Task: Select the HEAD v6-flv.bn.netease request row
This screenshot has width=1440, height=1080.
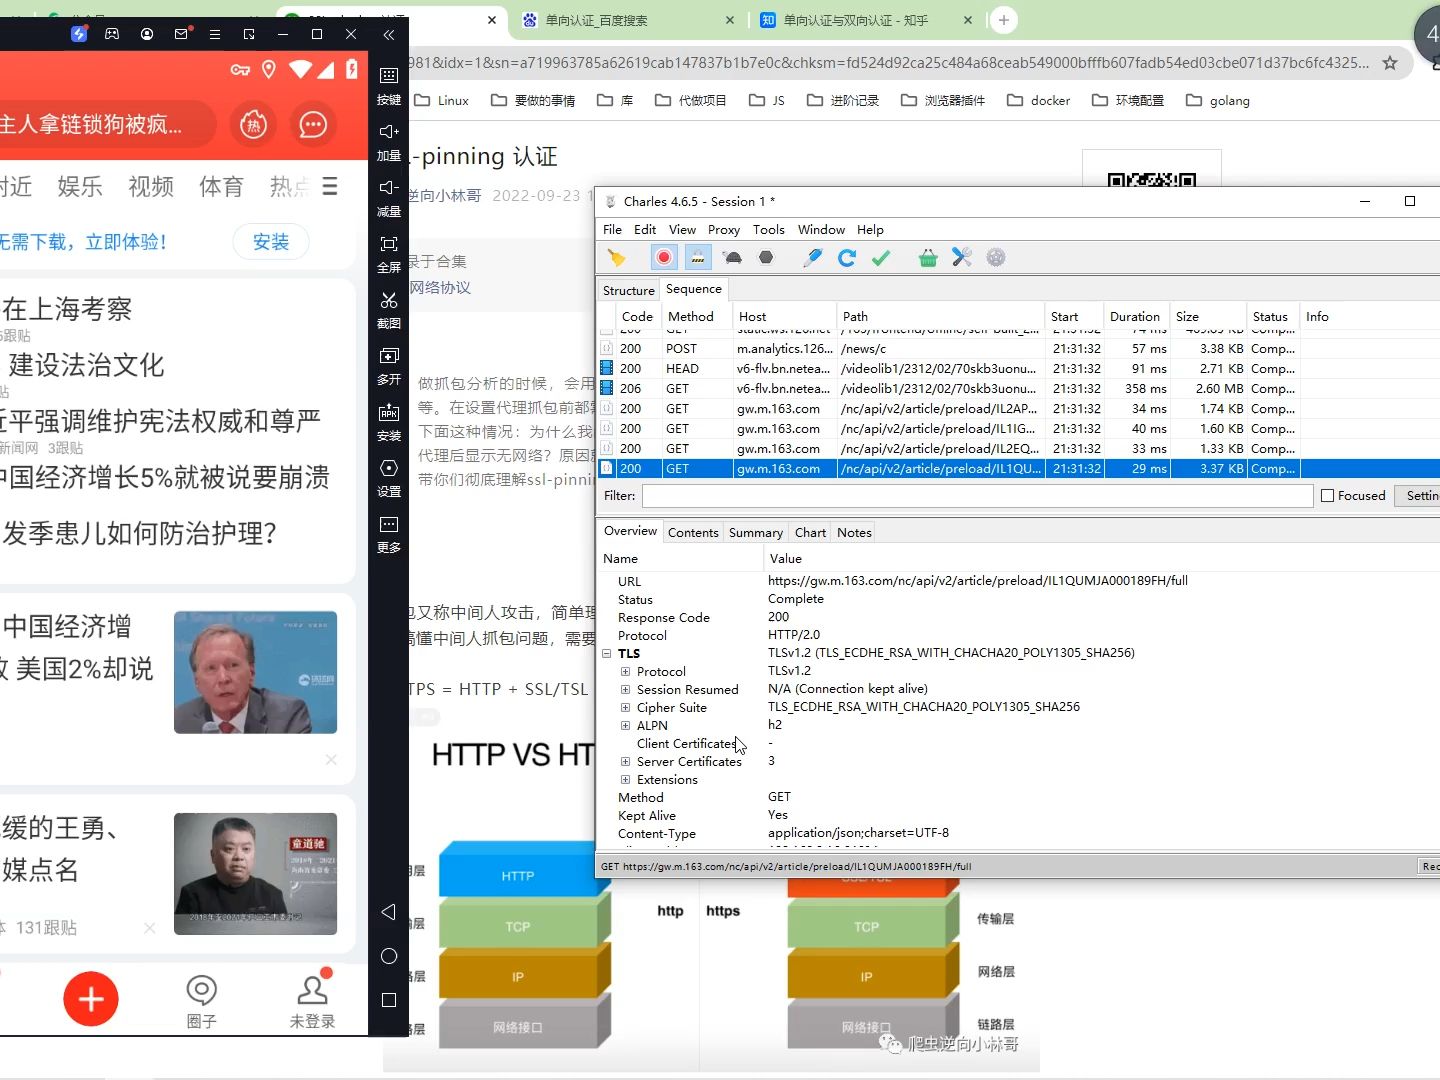Action: (1018, 369)
